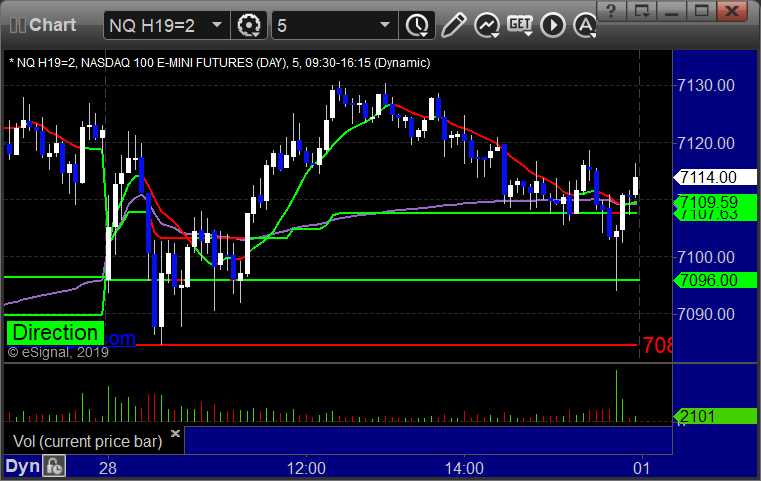
Task: Click the 7100.00 price axis label
Action: 706,257
